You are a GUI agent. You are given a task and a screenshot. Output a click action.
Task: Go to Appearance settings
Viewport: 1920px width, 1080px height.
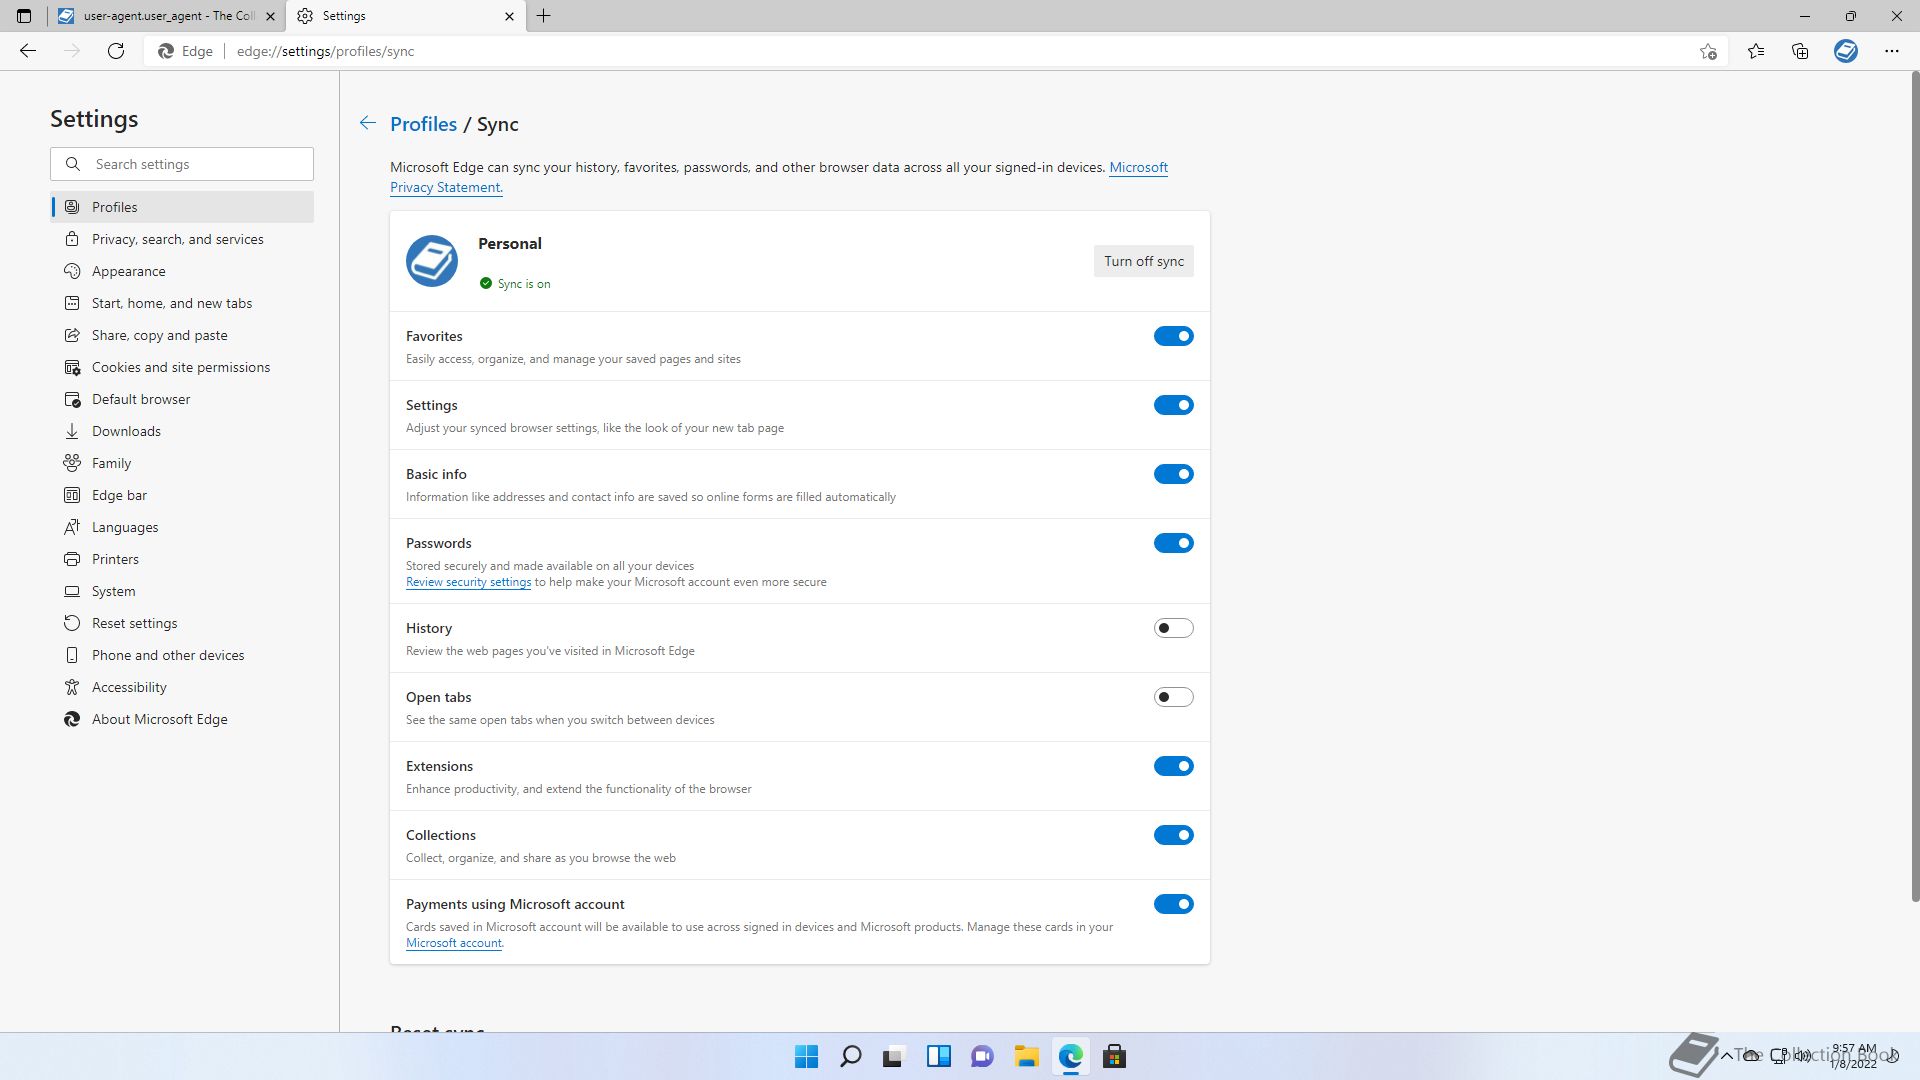(x=182, y=271)
